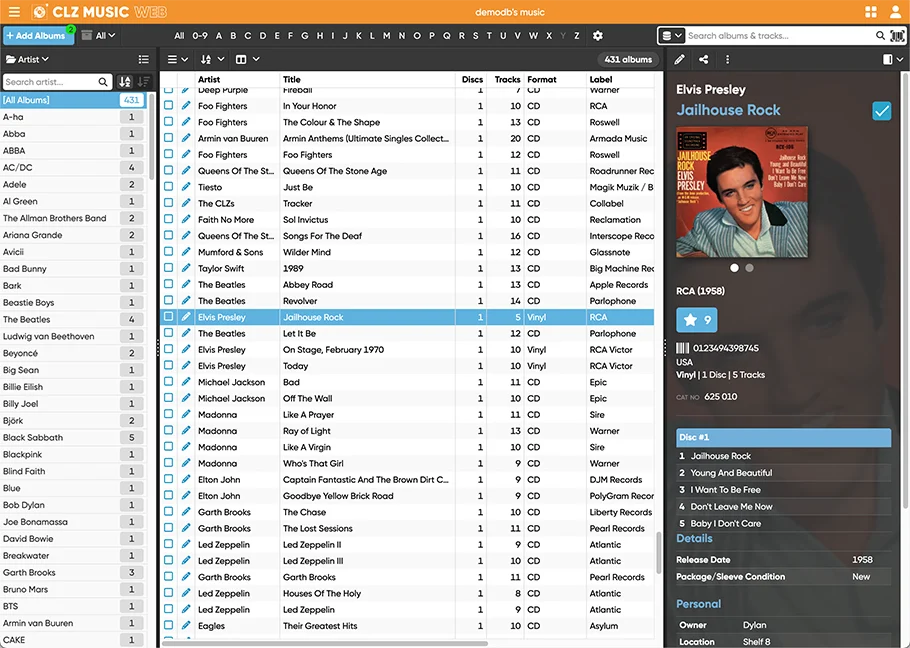Image resolution: width=910 pixels, height=648 pixels.
Task: Edit the selected album with toolbar pencil
Action: (x=679, y=59)
